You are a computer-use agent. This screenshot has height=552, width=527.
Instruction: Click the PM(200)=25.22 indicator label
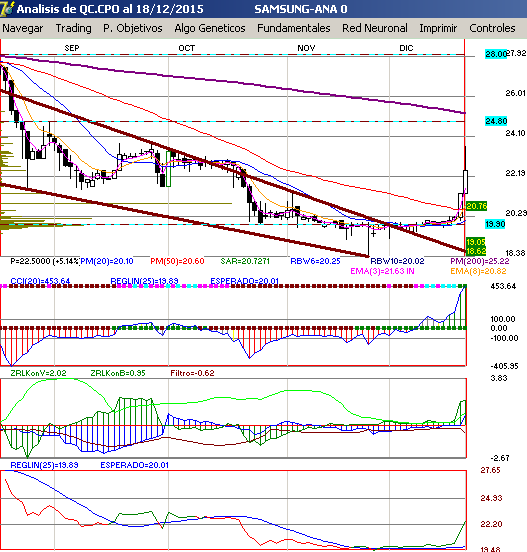pyautogui.click(x=480, y=261)
